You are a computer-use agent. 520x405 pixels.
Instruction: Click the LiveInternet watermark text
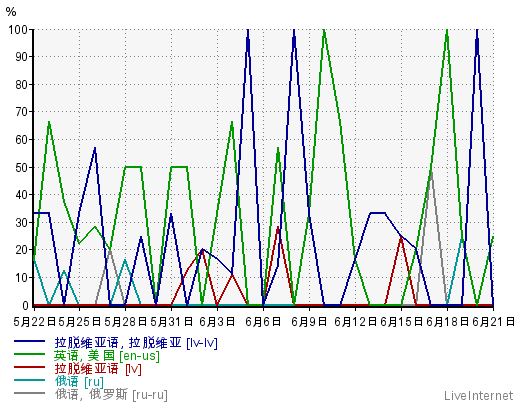point(478,396)
